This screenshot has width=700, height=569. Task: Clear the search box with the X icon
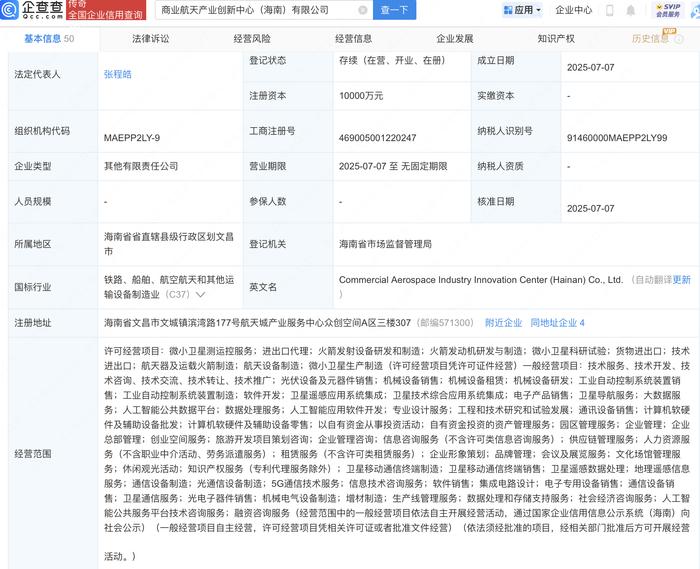coord(363,10)
